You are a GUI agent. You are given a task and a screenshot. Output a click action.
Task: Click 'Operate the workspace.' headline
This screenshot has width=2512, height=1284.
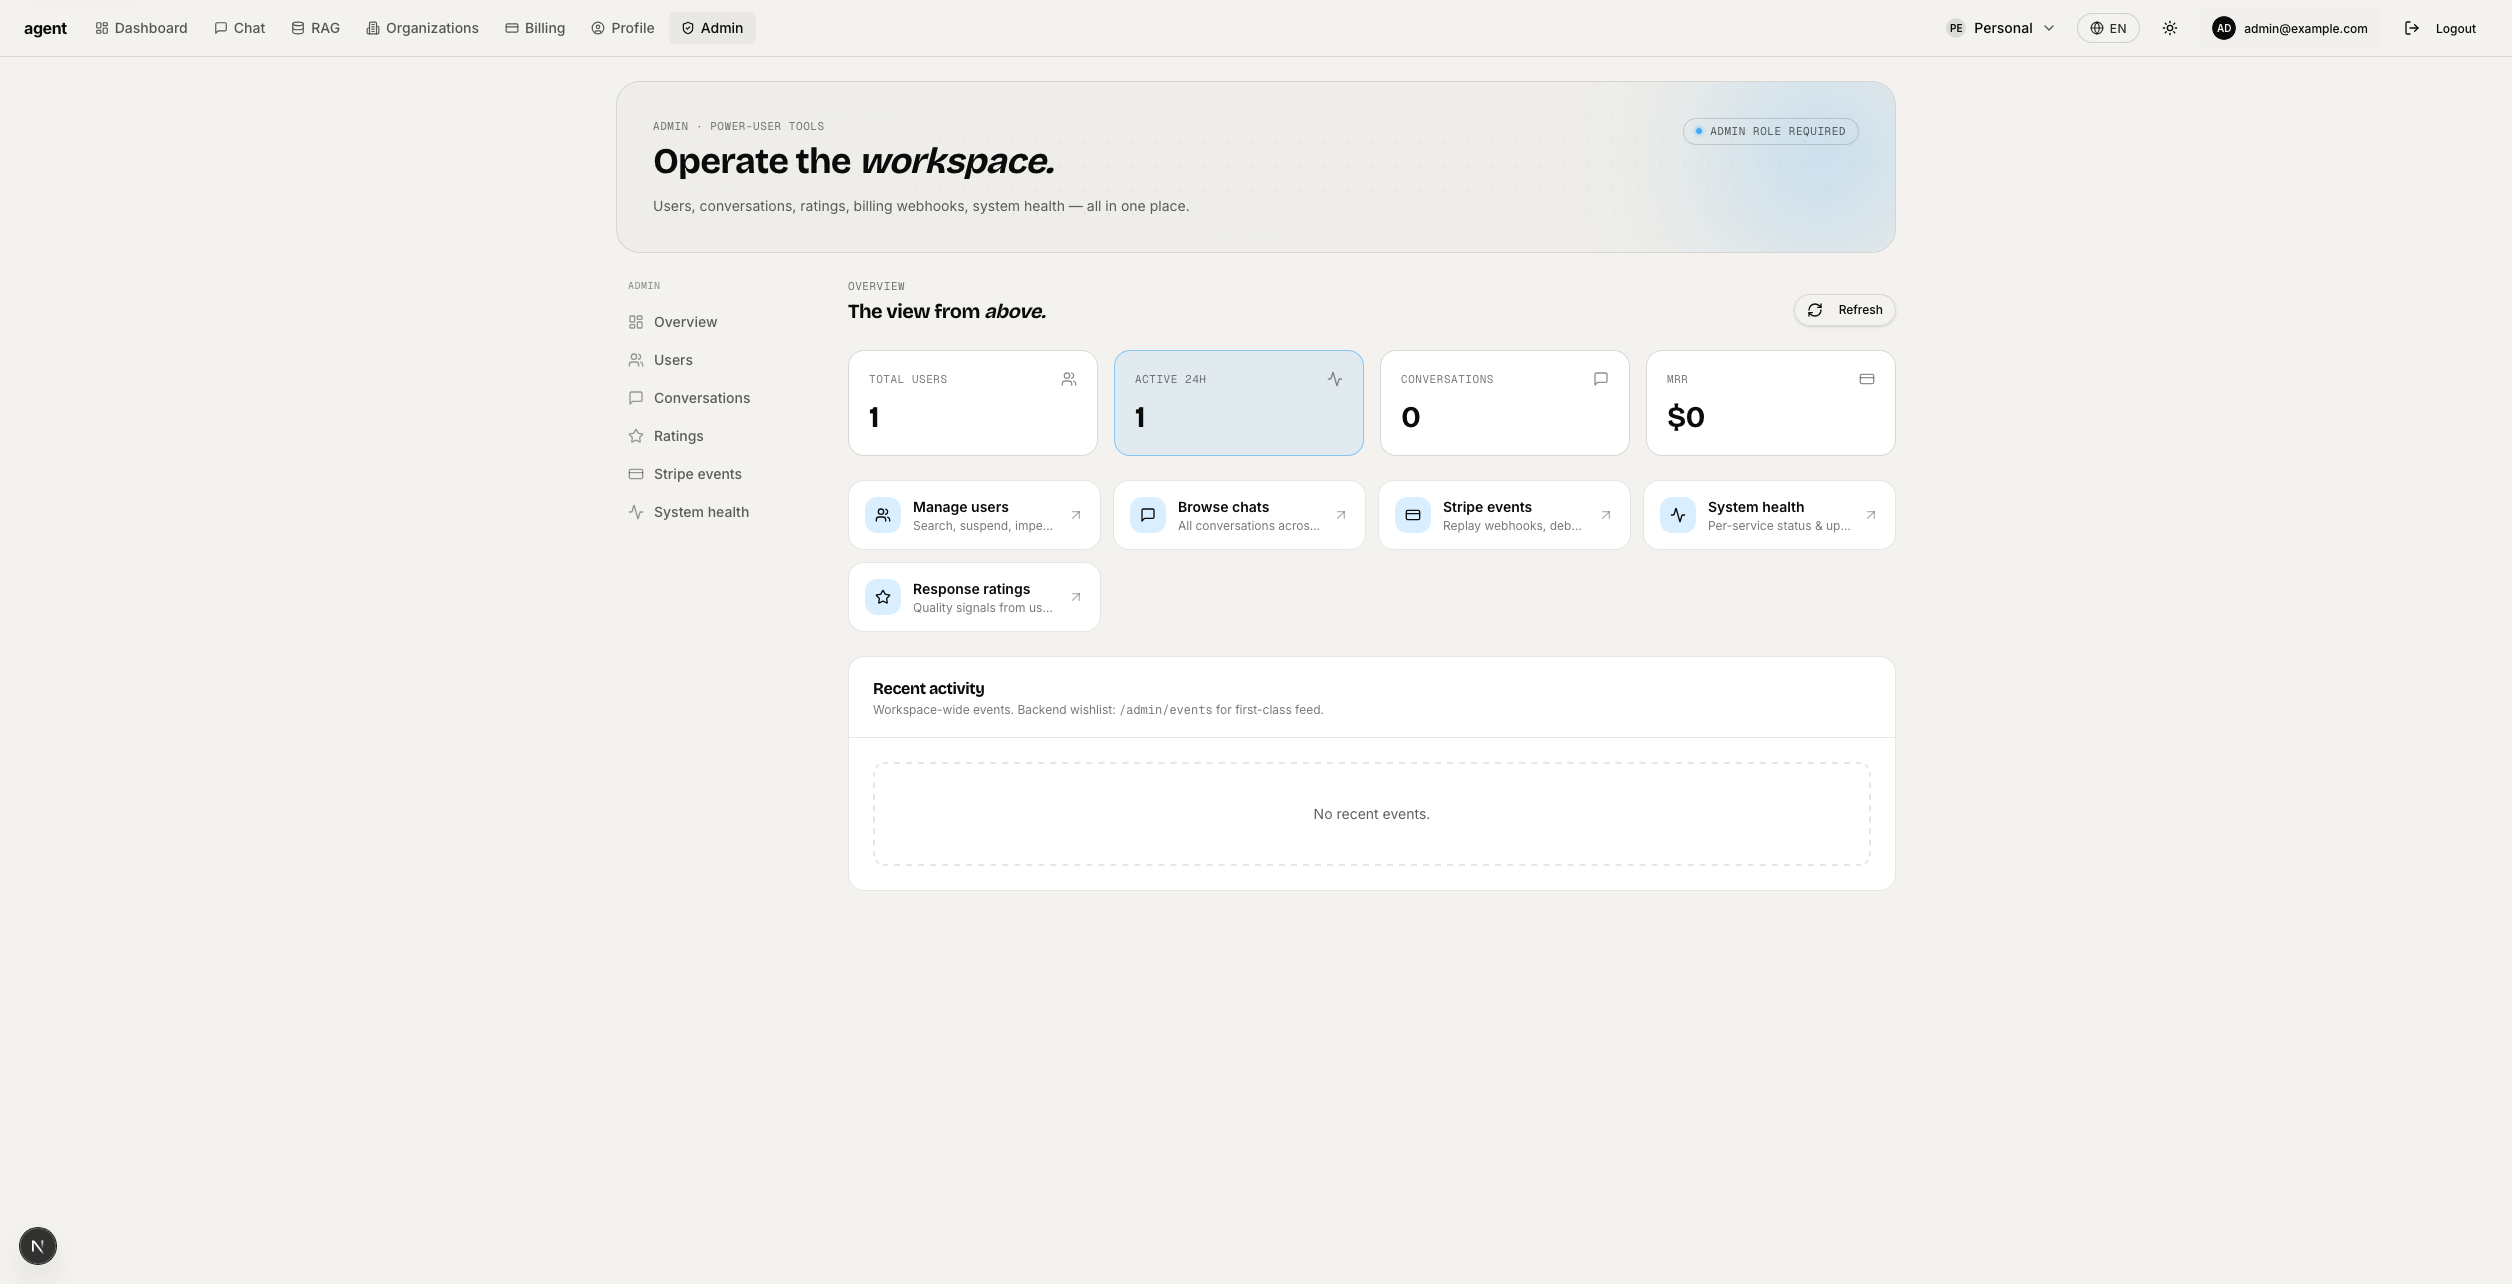coord(854,161)
